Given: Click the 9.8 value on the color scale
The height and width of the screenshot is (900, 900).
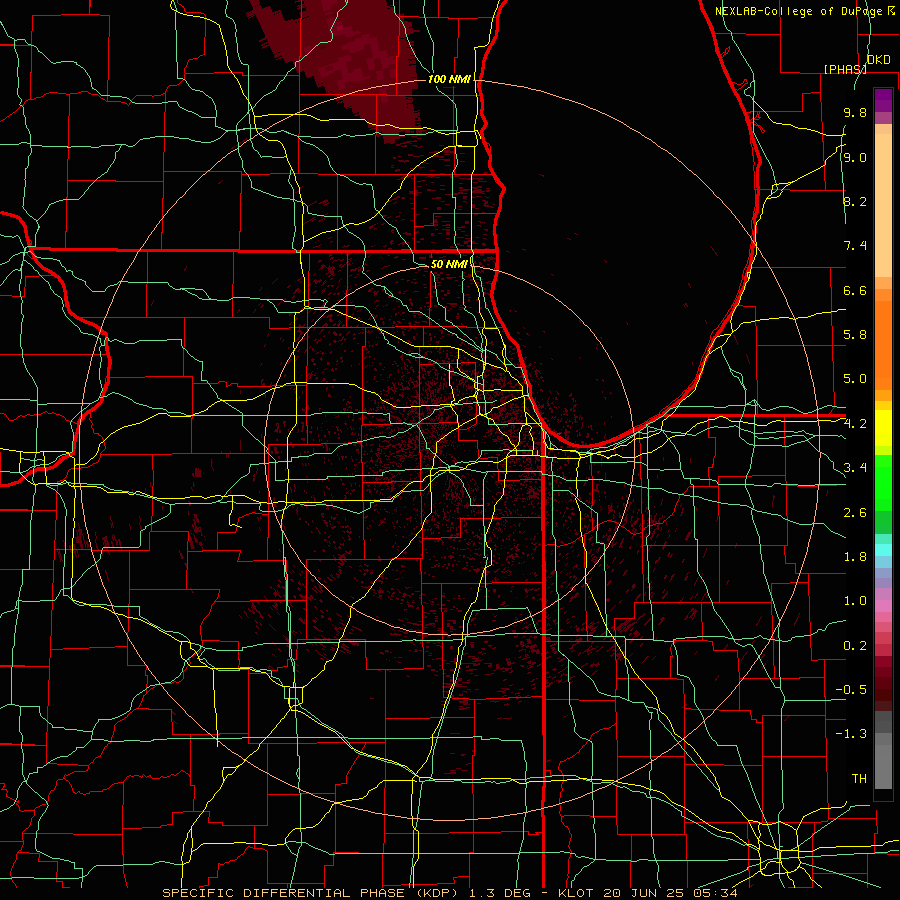Looking at the screenshot, I should (x=855, y=112).
